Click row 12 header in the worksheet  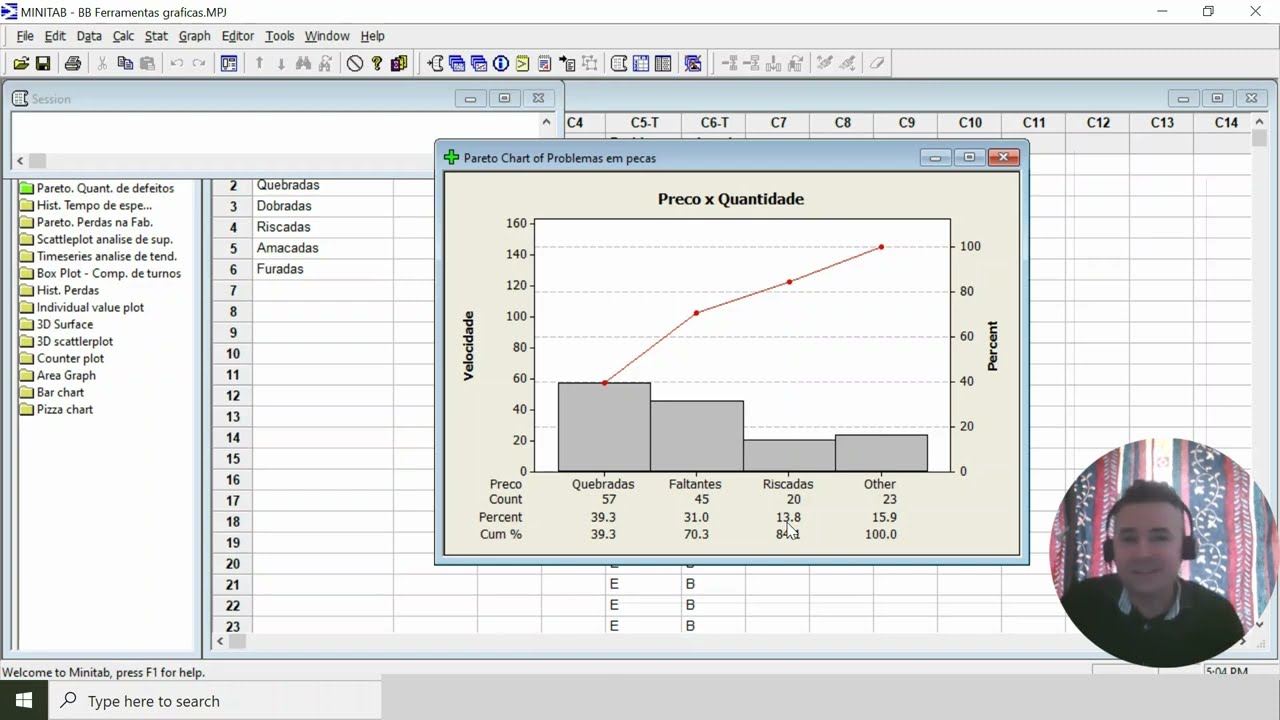[x=232, y=396]
